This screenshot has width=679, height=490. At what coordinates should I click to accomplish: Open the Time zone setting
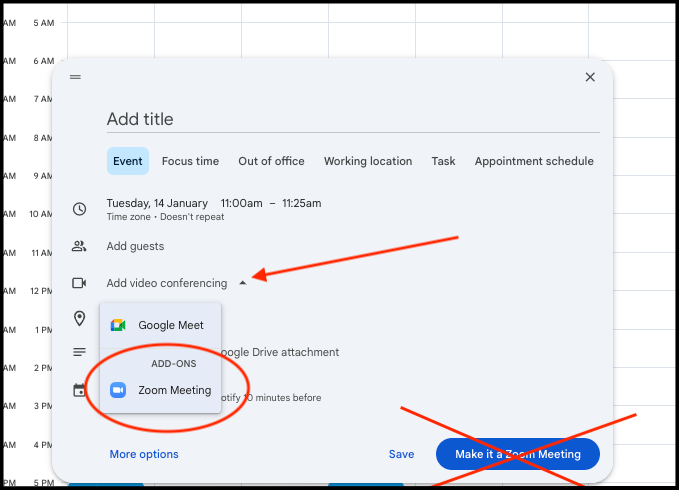[x=129, y=217]
